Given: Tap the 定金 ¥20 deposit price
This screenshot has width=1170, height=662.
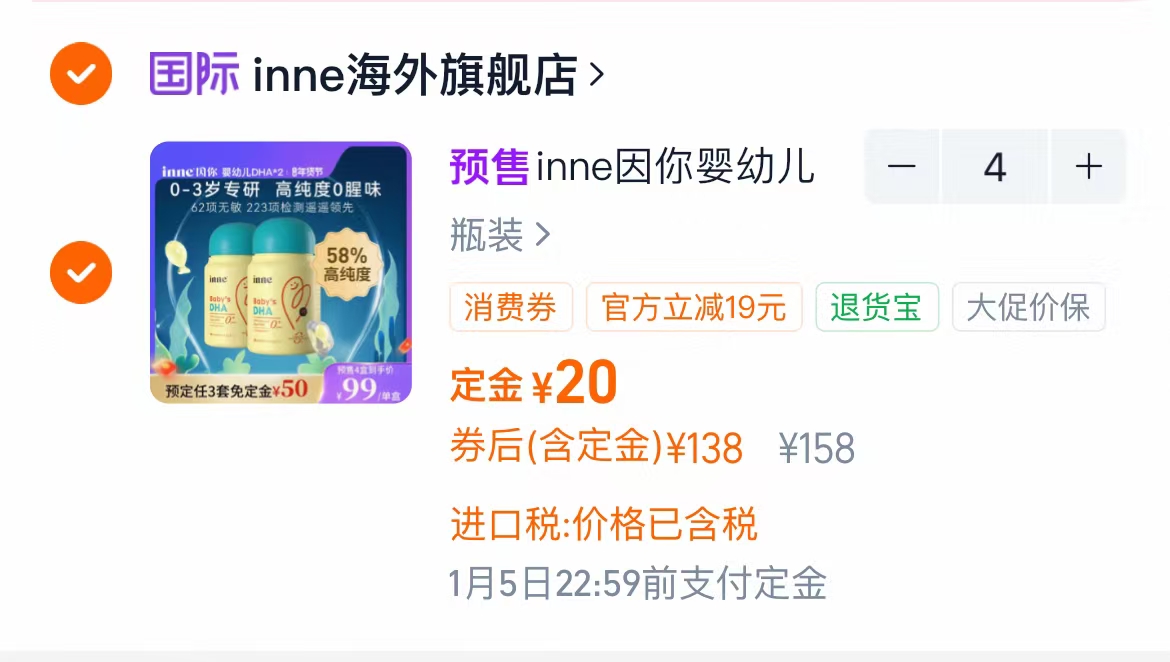Looking at the screenshot, I should [x=534, y=383].
